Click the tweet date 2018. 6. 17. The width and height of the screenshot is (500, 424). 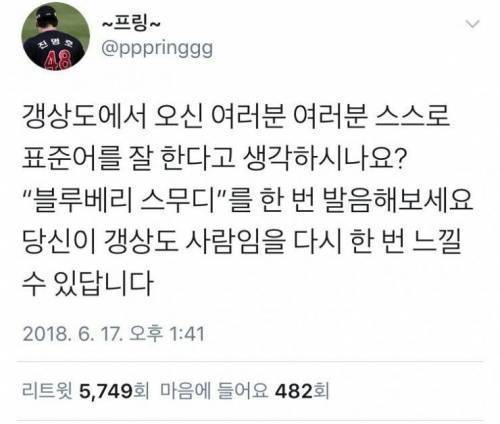point(71,333)
